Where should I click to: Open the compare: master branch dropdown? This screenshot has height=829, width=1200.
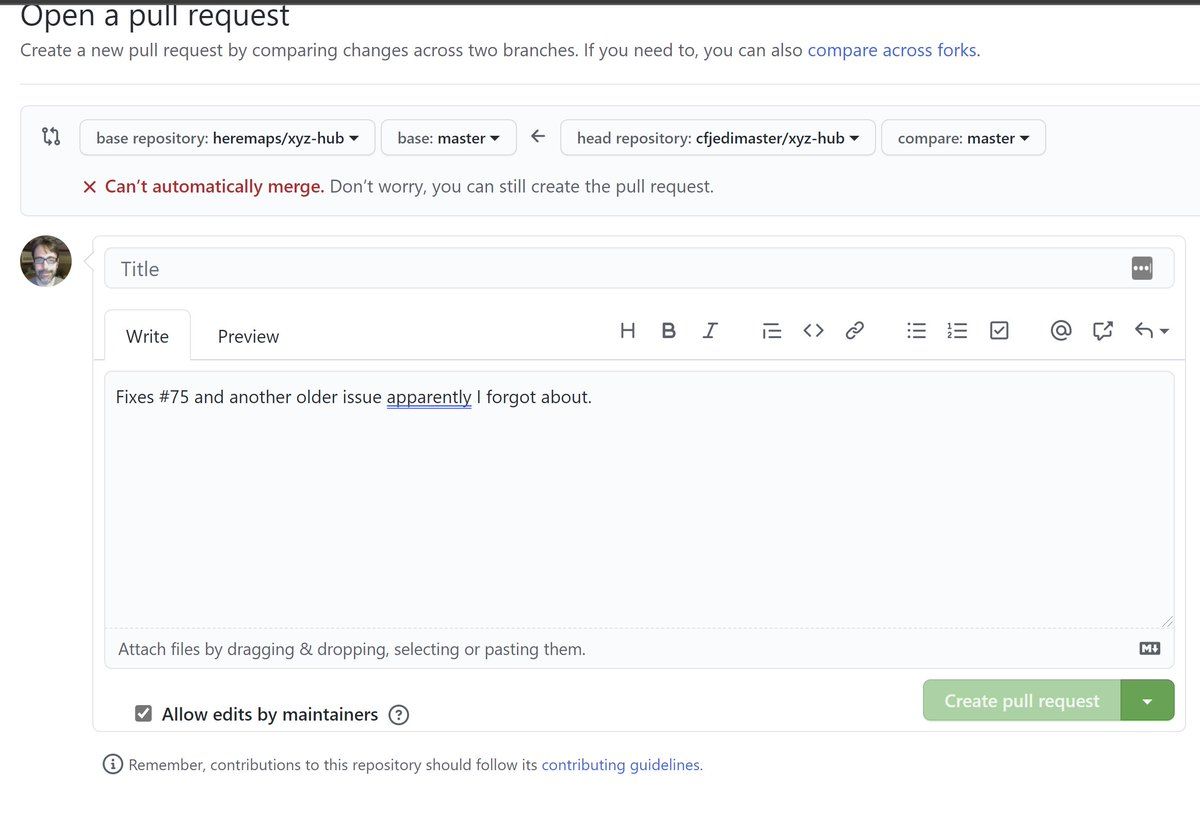[x=963, y=138]
